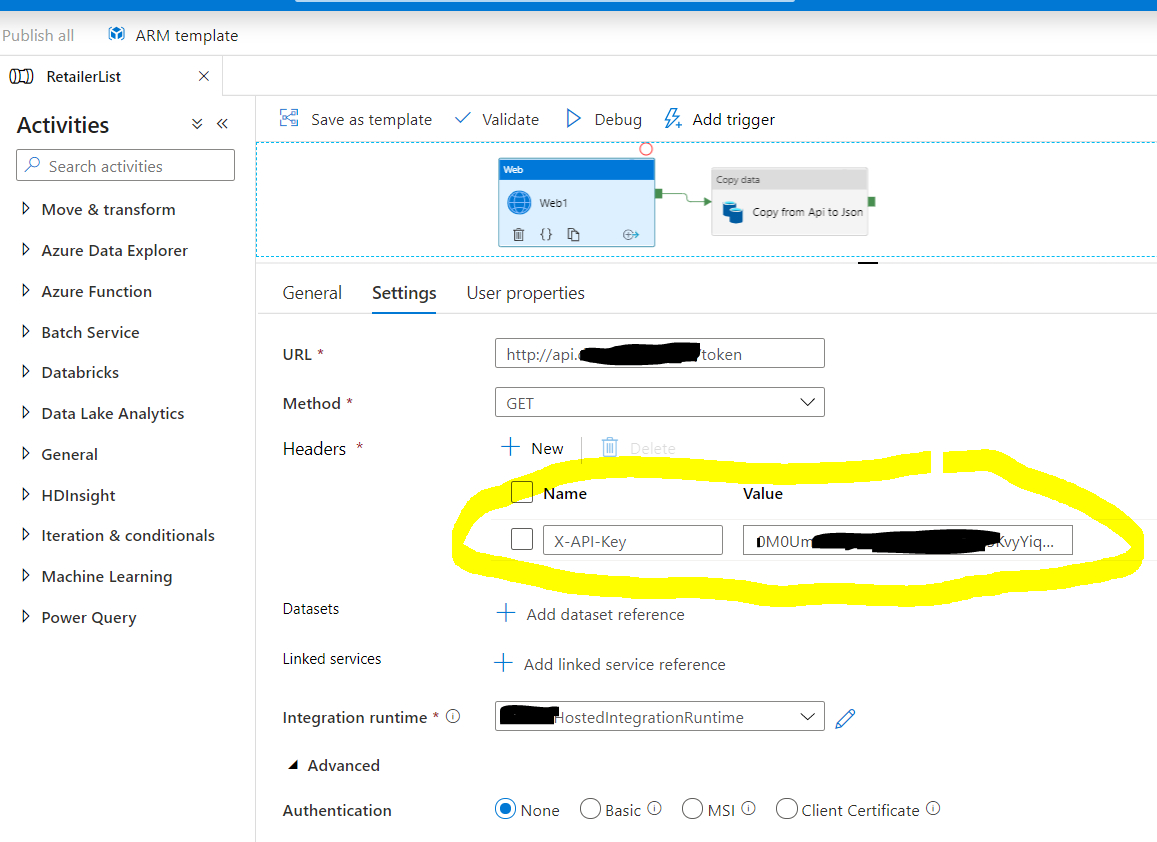
Task: Click plus icon for Add dataset reference
Action: coord(505,612)
